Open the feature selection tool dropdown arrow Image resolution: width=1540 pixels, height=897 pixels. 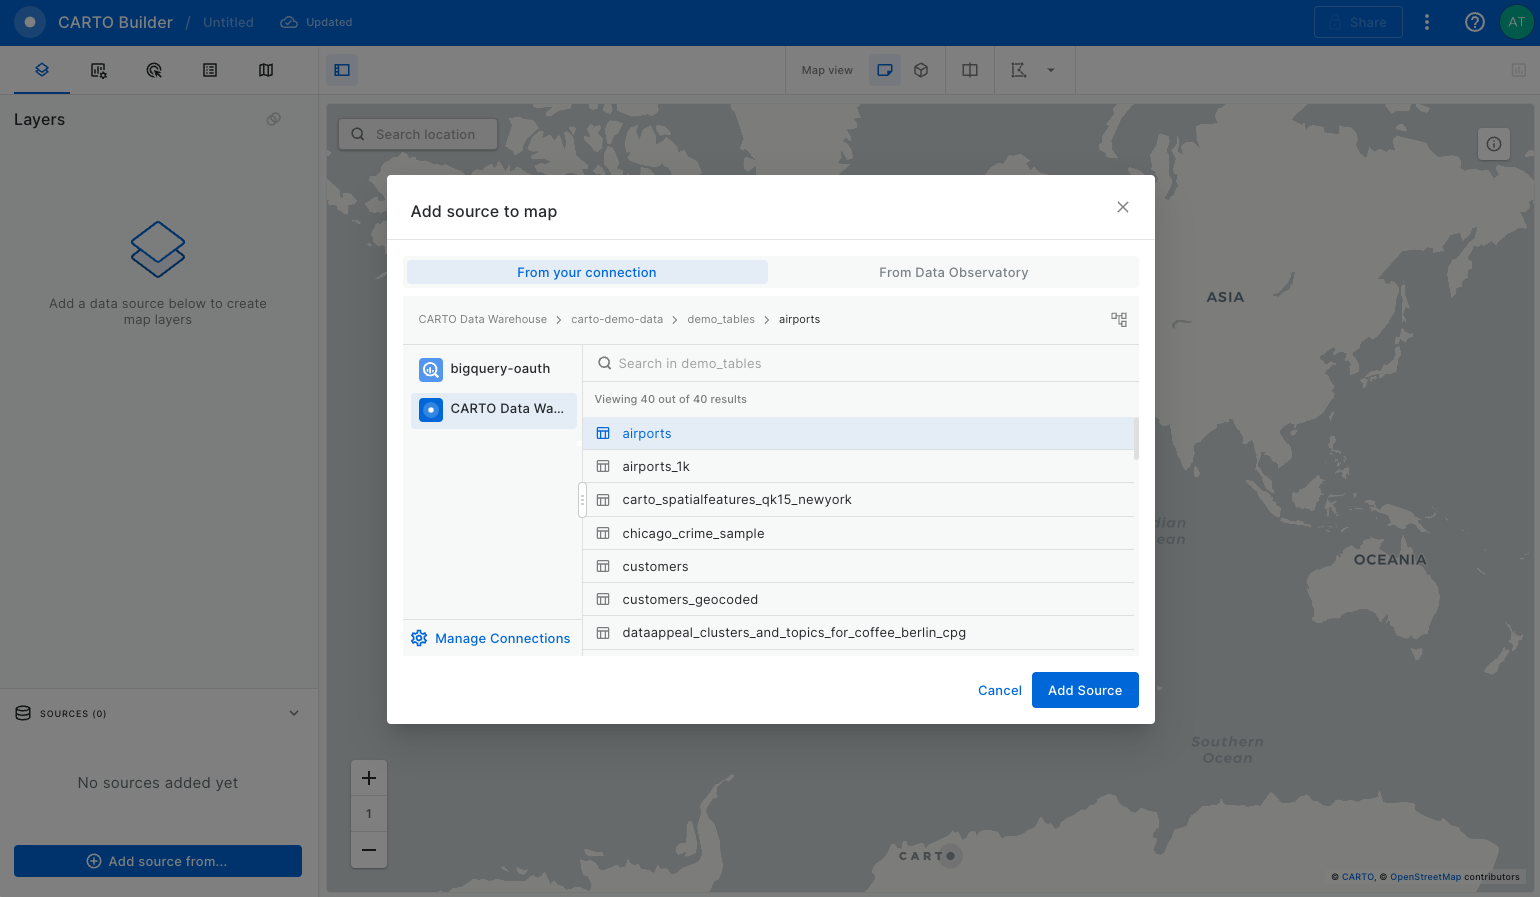click(1051, 70)
